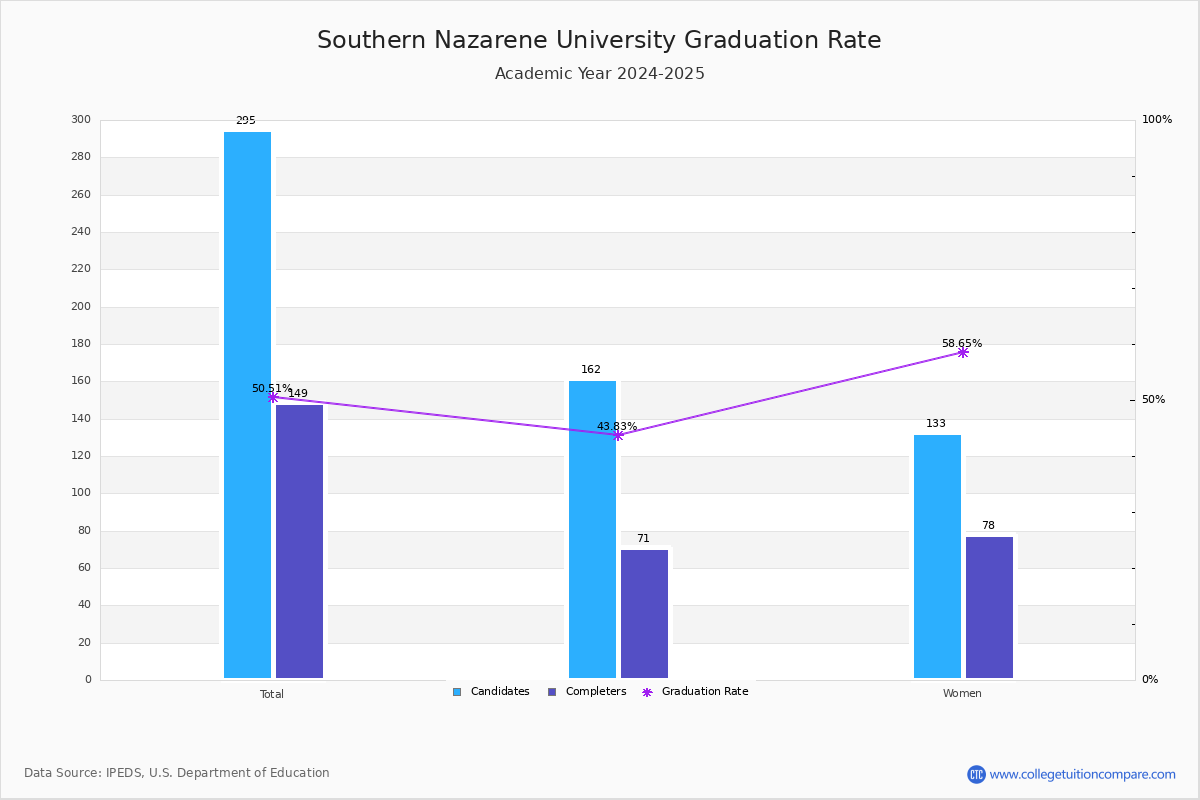1200x800 pixels.
Task: Toggle the Candidates legend entry
Action: click(x=491, y=692)
